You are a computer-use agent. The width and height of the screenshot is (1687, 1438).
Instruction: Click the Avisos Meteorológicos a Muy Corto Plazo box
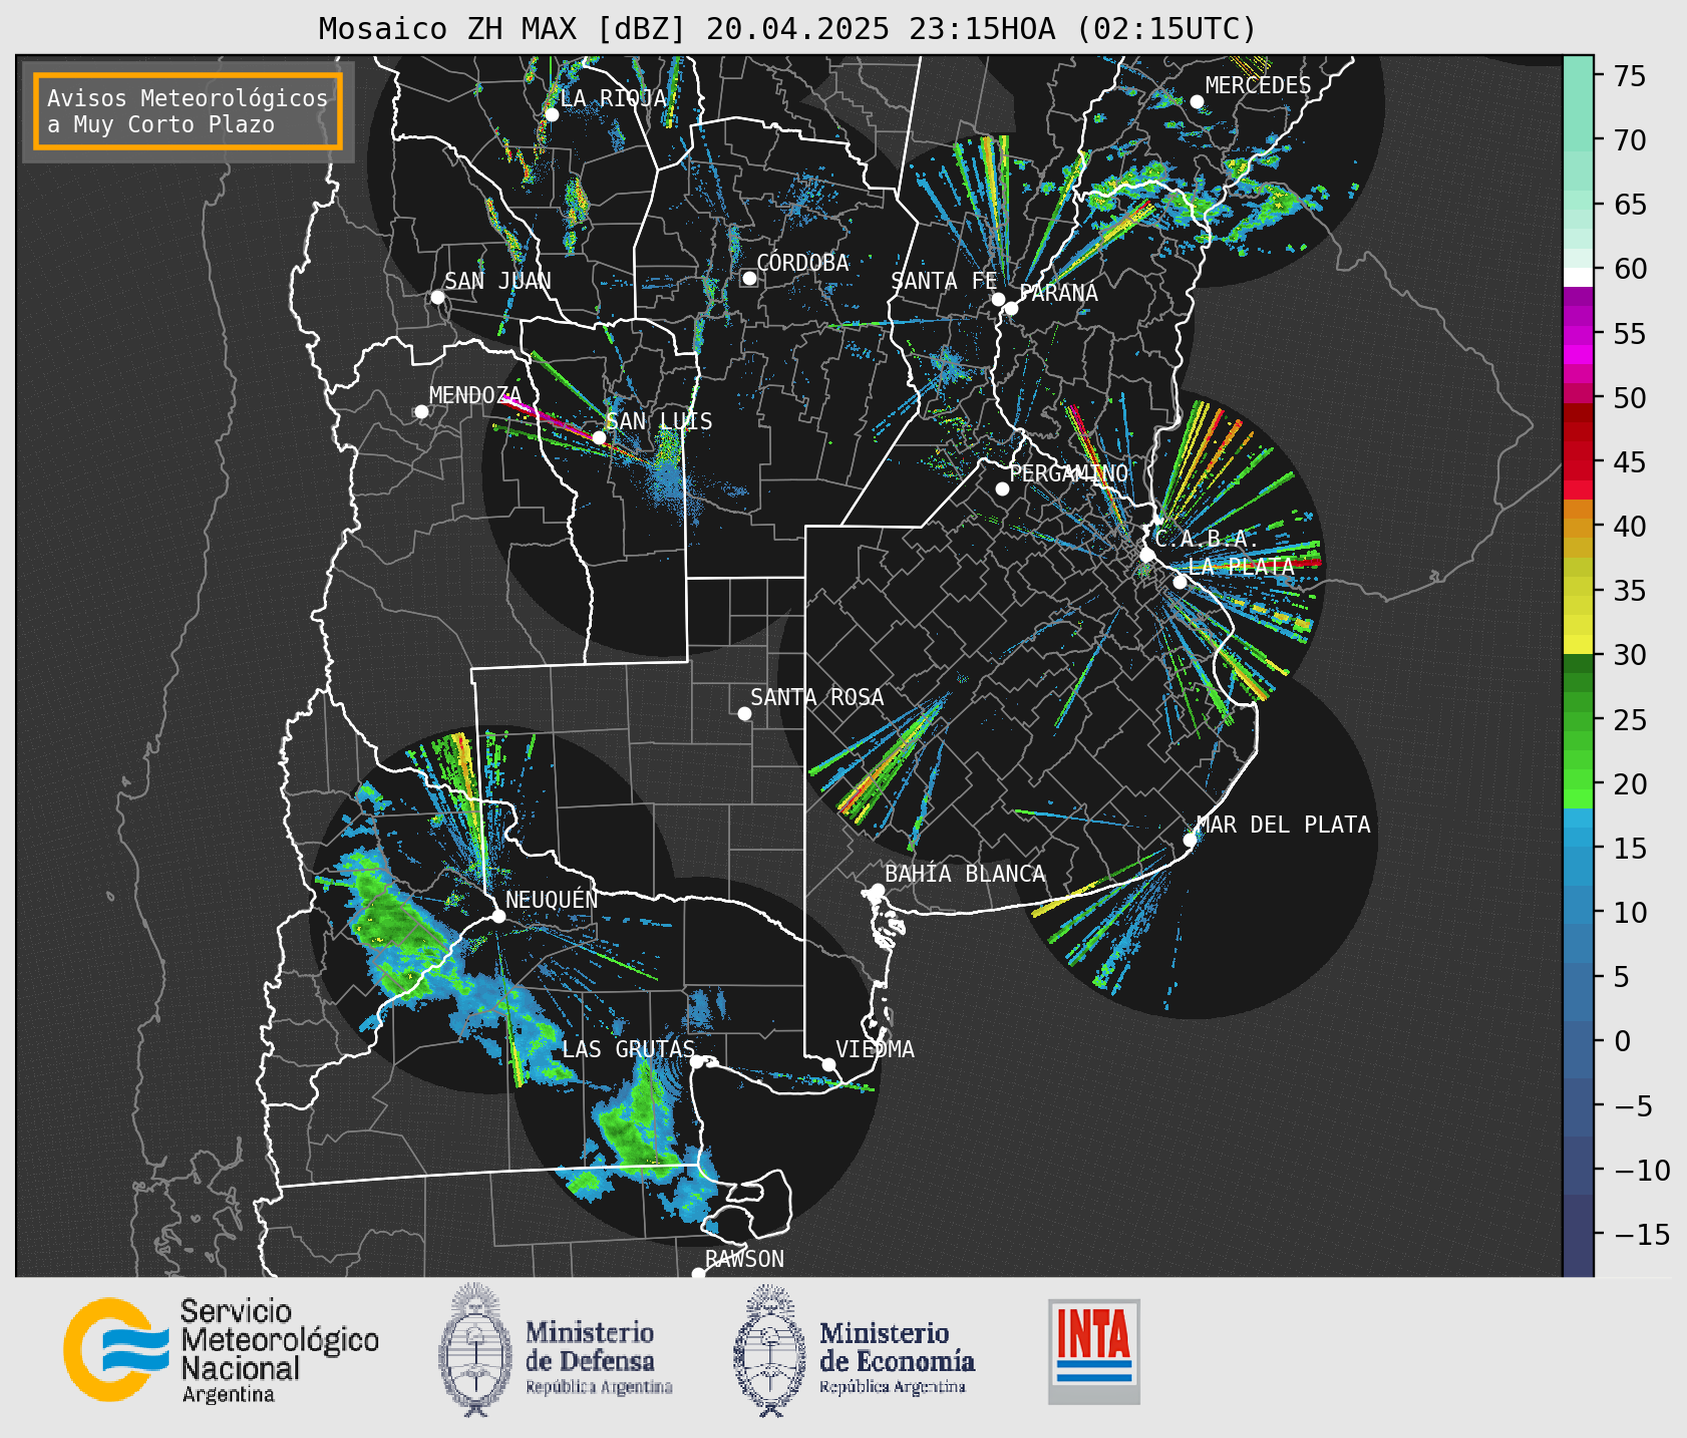coord(188,111)
